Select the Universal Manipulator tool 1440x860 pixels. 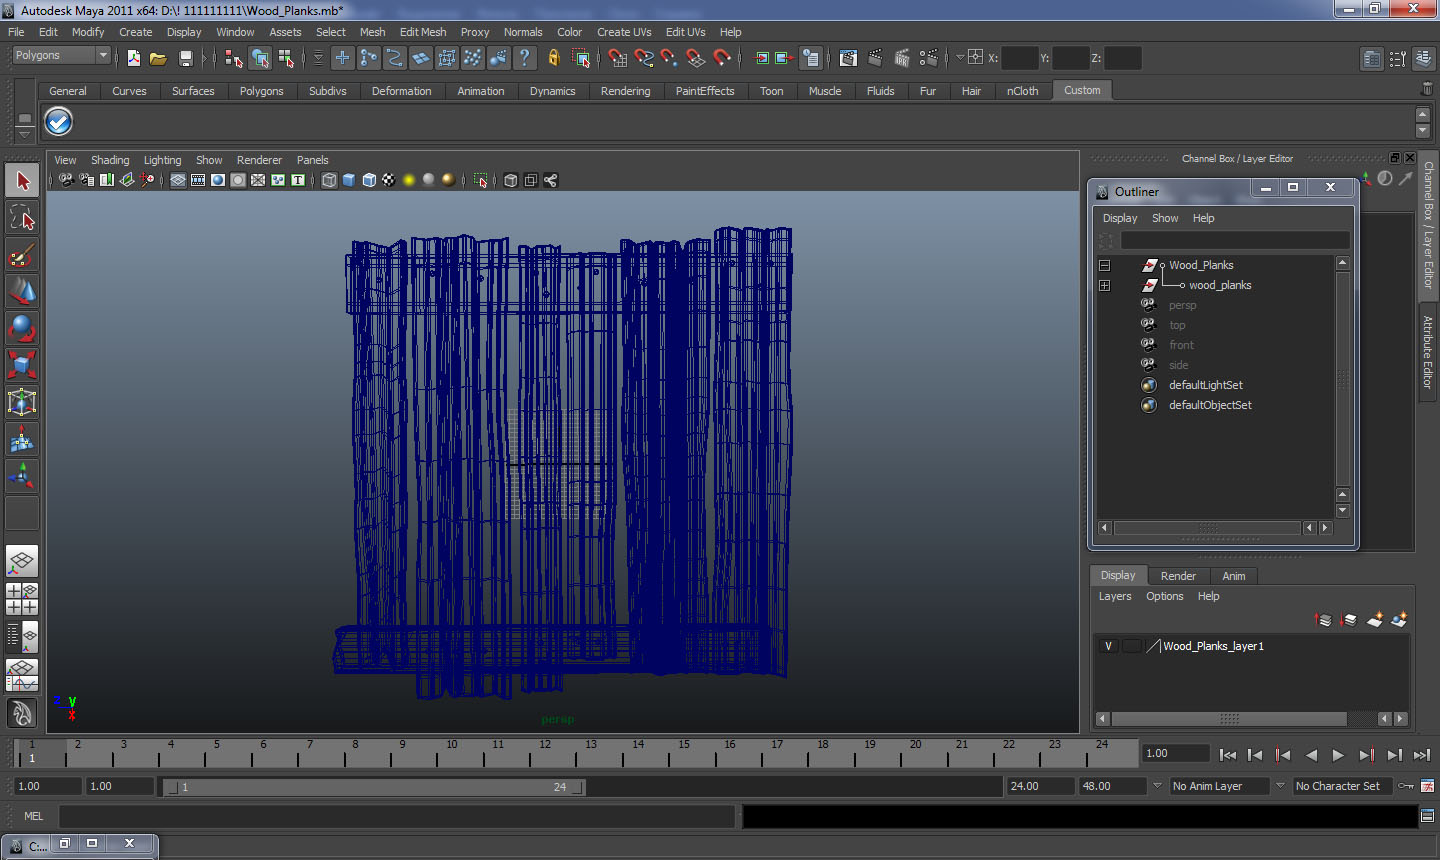[22, 402]
